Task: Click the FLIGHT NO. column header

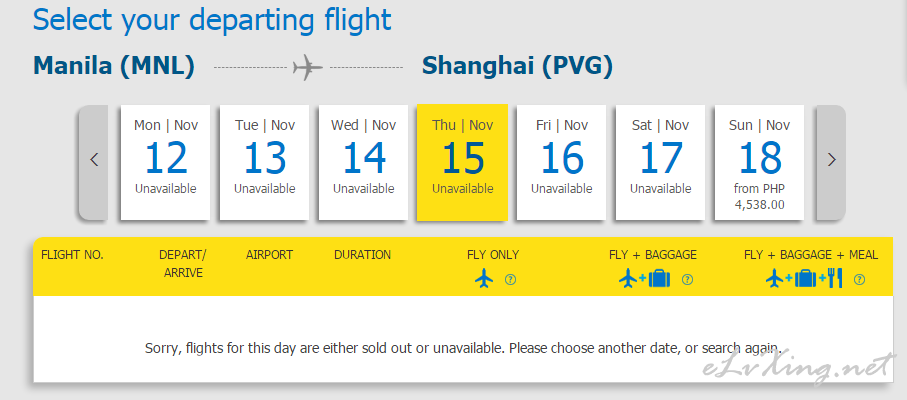Action: click(x=72, y=255)
